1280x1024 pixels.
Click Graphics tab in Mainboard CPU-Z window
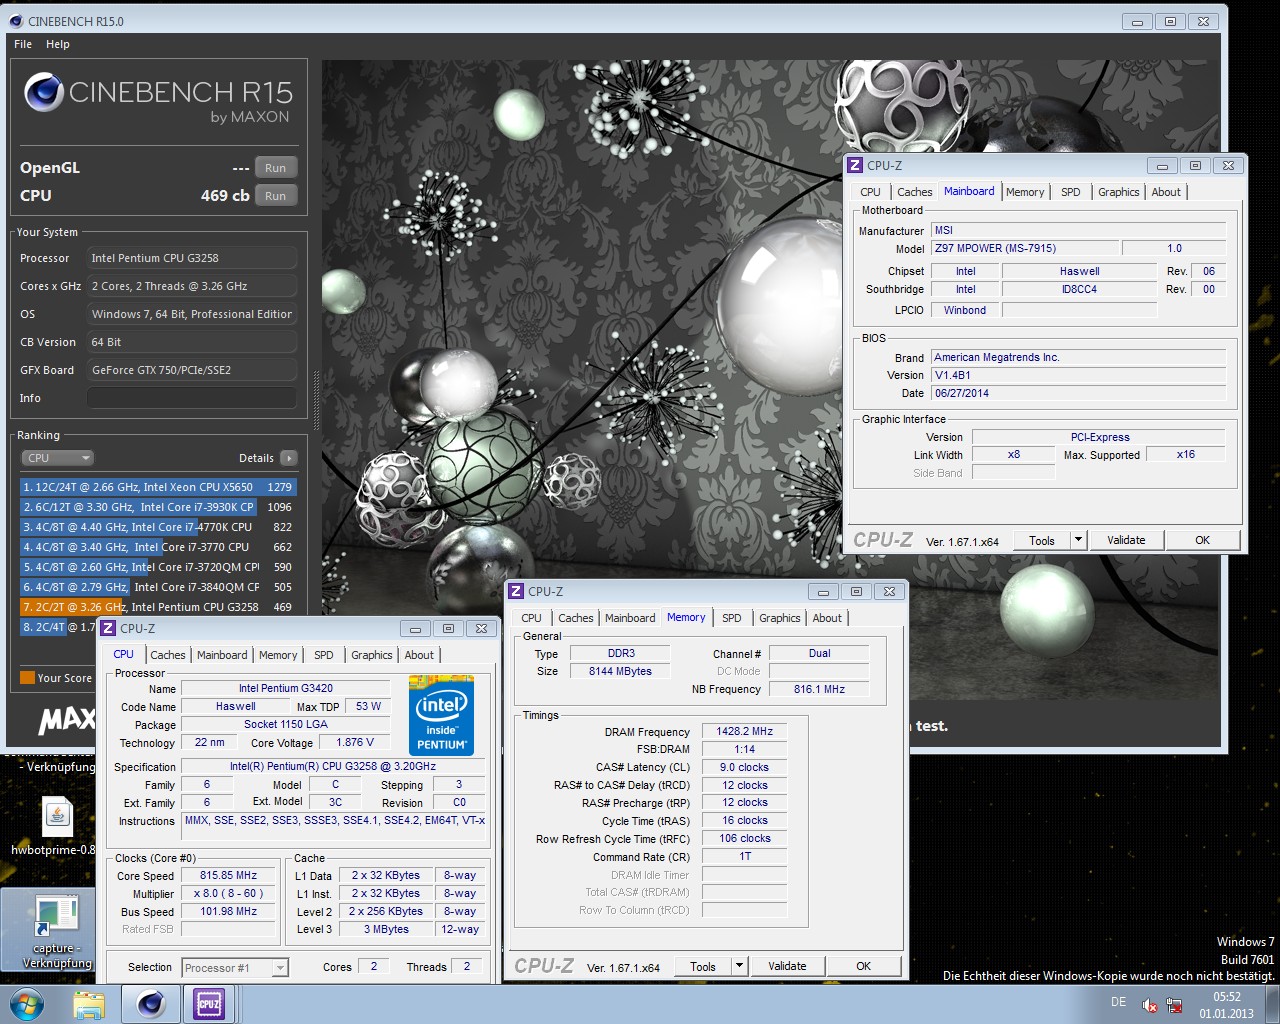1118,192
